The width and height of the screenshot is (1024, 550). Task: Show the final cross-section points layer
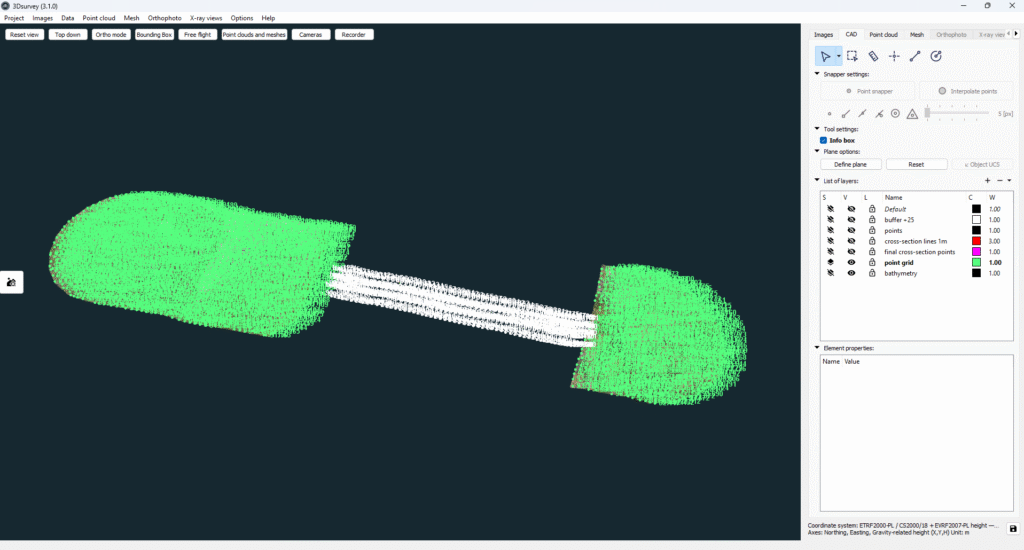[x=851, y=251]
